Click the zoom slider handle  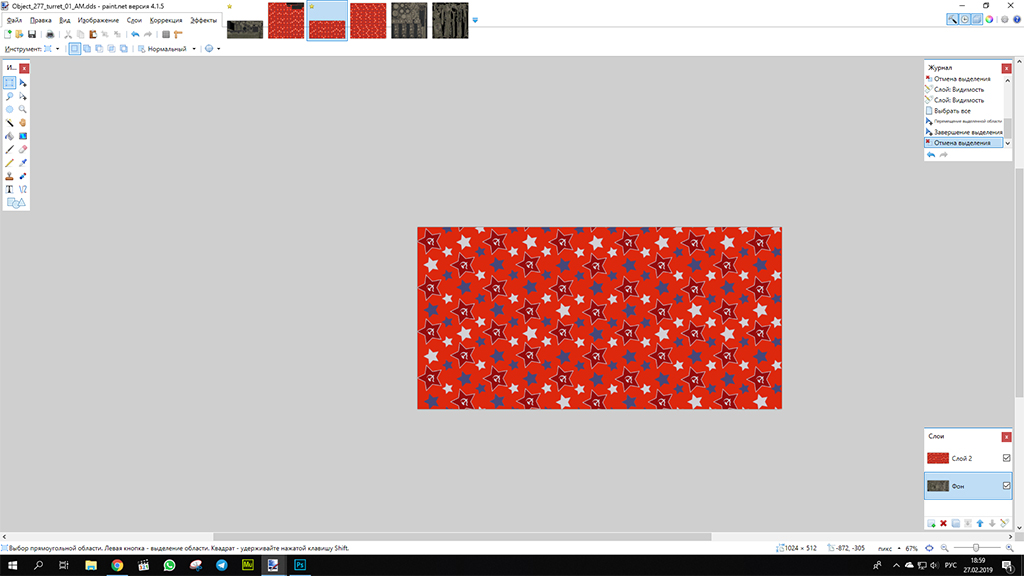975,548
